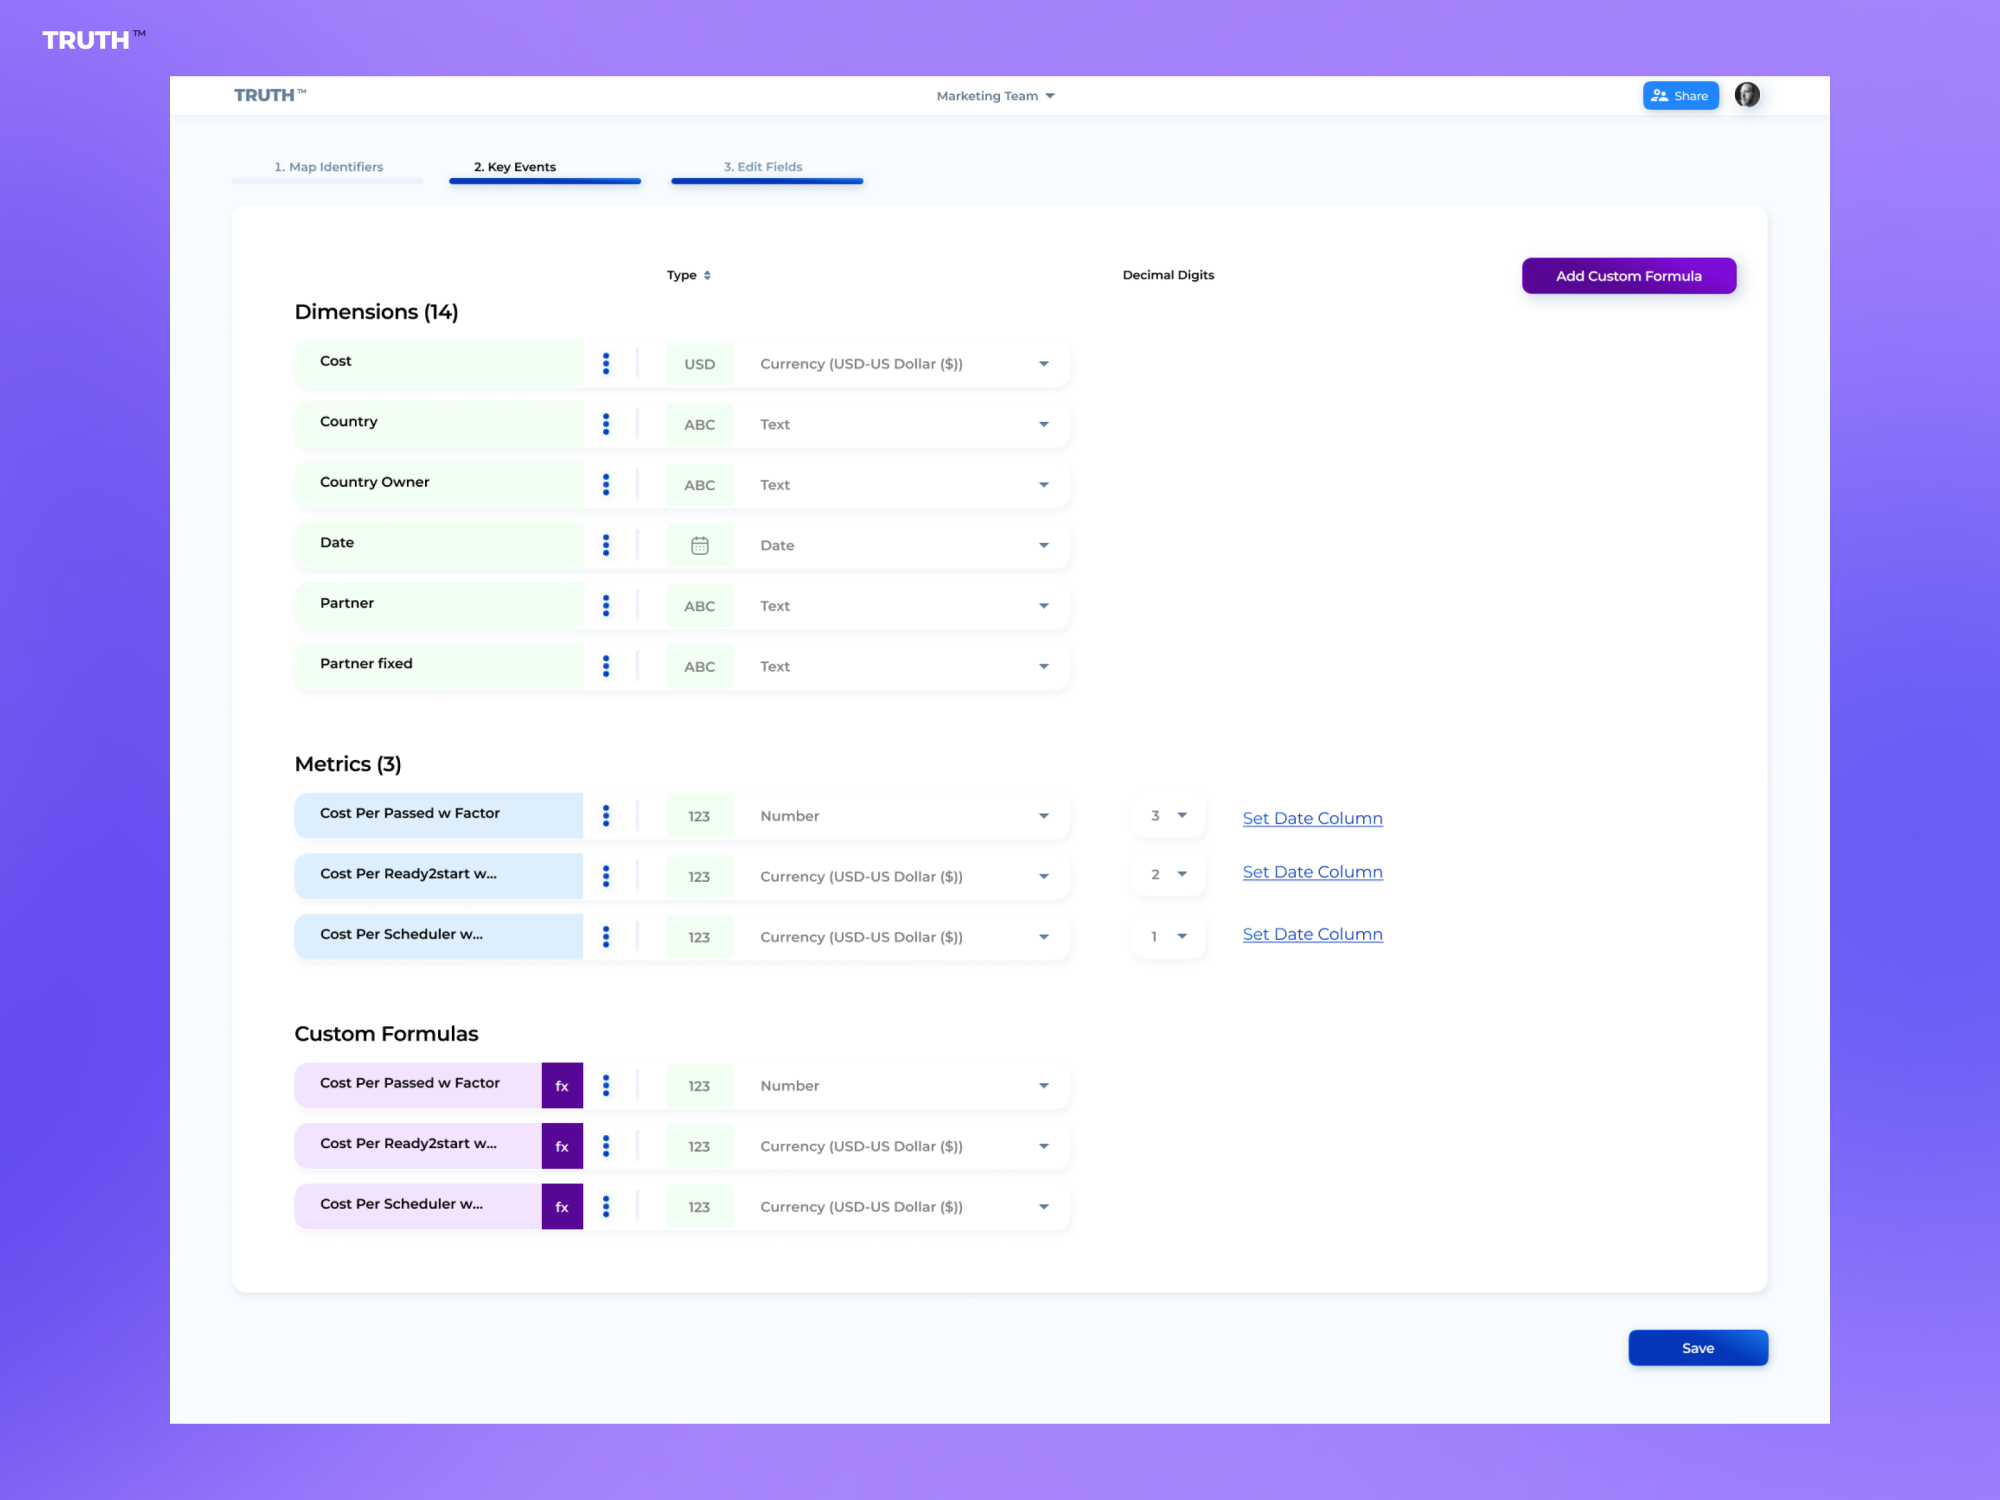Image resolution: width=2000 pixels, height=1500 pixels.
Task: Open kebab menu for formula Cost Per Ready2start
Action: [606, 1146]
